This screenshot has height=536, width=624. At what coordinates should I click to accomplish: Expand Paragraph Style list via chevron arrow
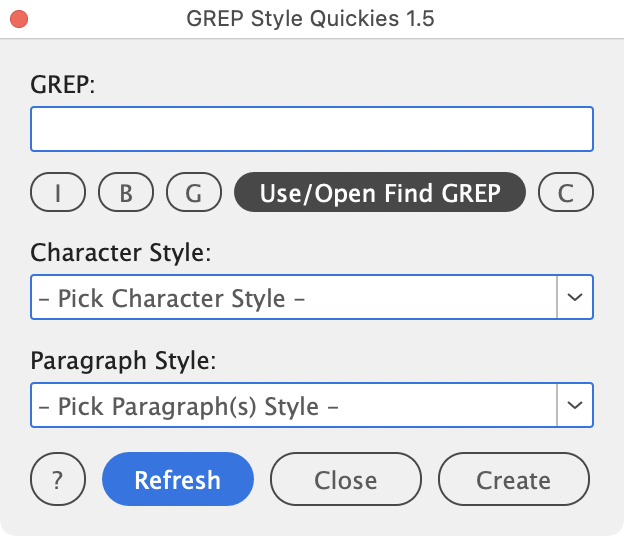click(x=575, y=406)
